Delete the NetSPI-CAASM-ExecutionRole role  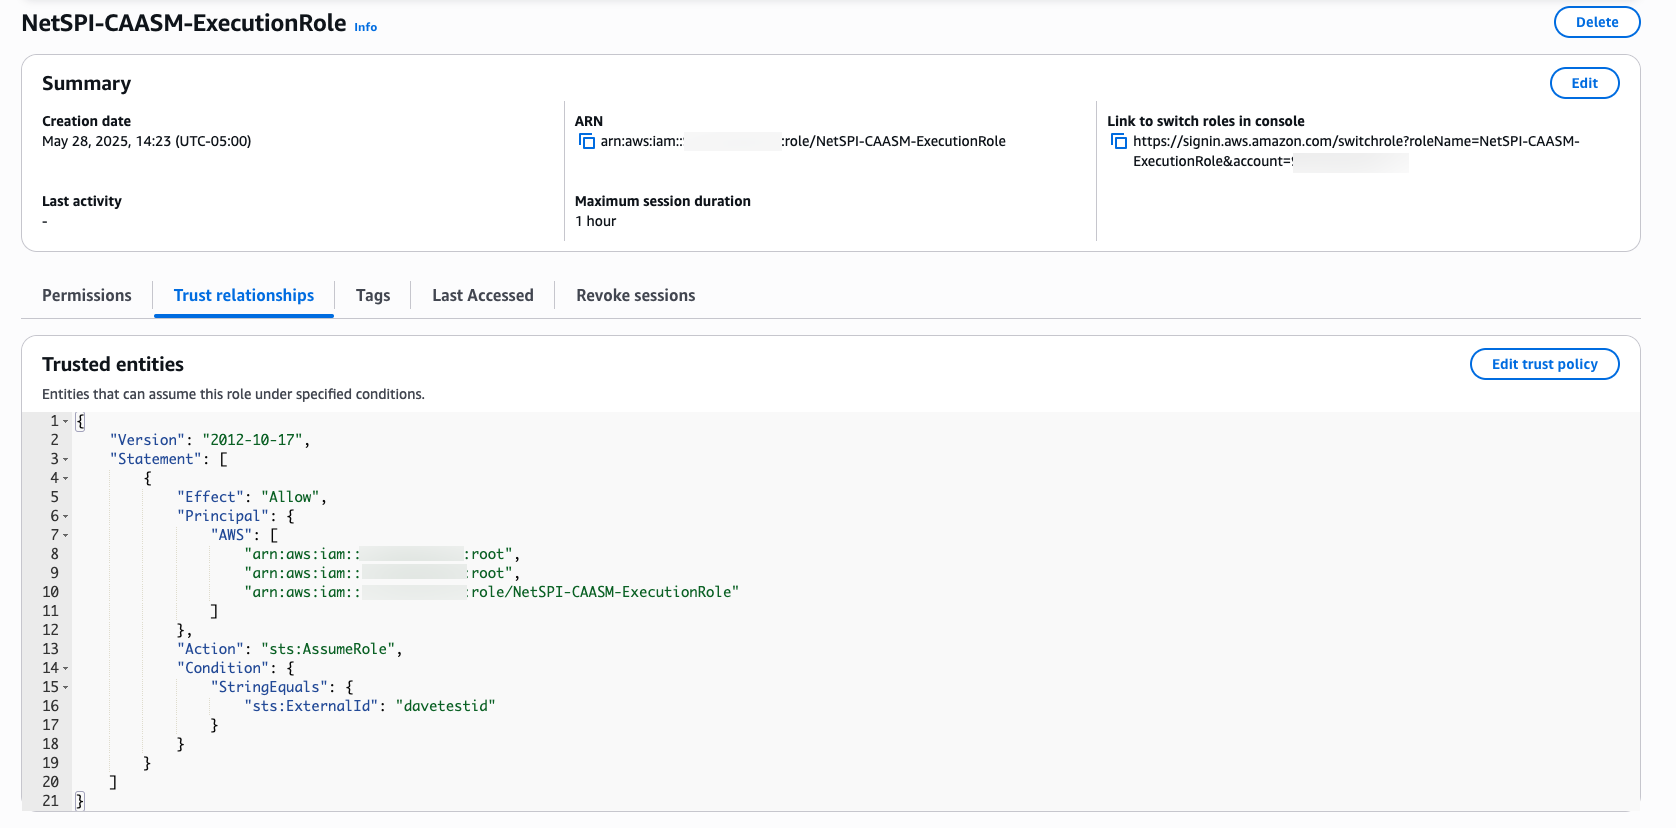click(1597, 22)
